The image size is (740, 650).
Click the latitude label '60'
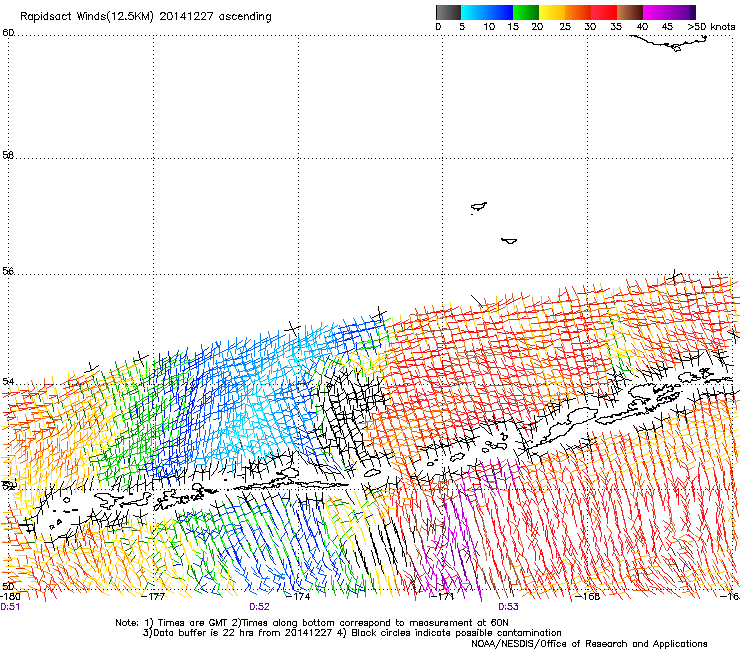[8, 33]
